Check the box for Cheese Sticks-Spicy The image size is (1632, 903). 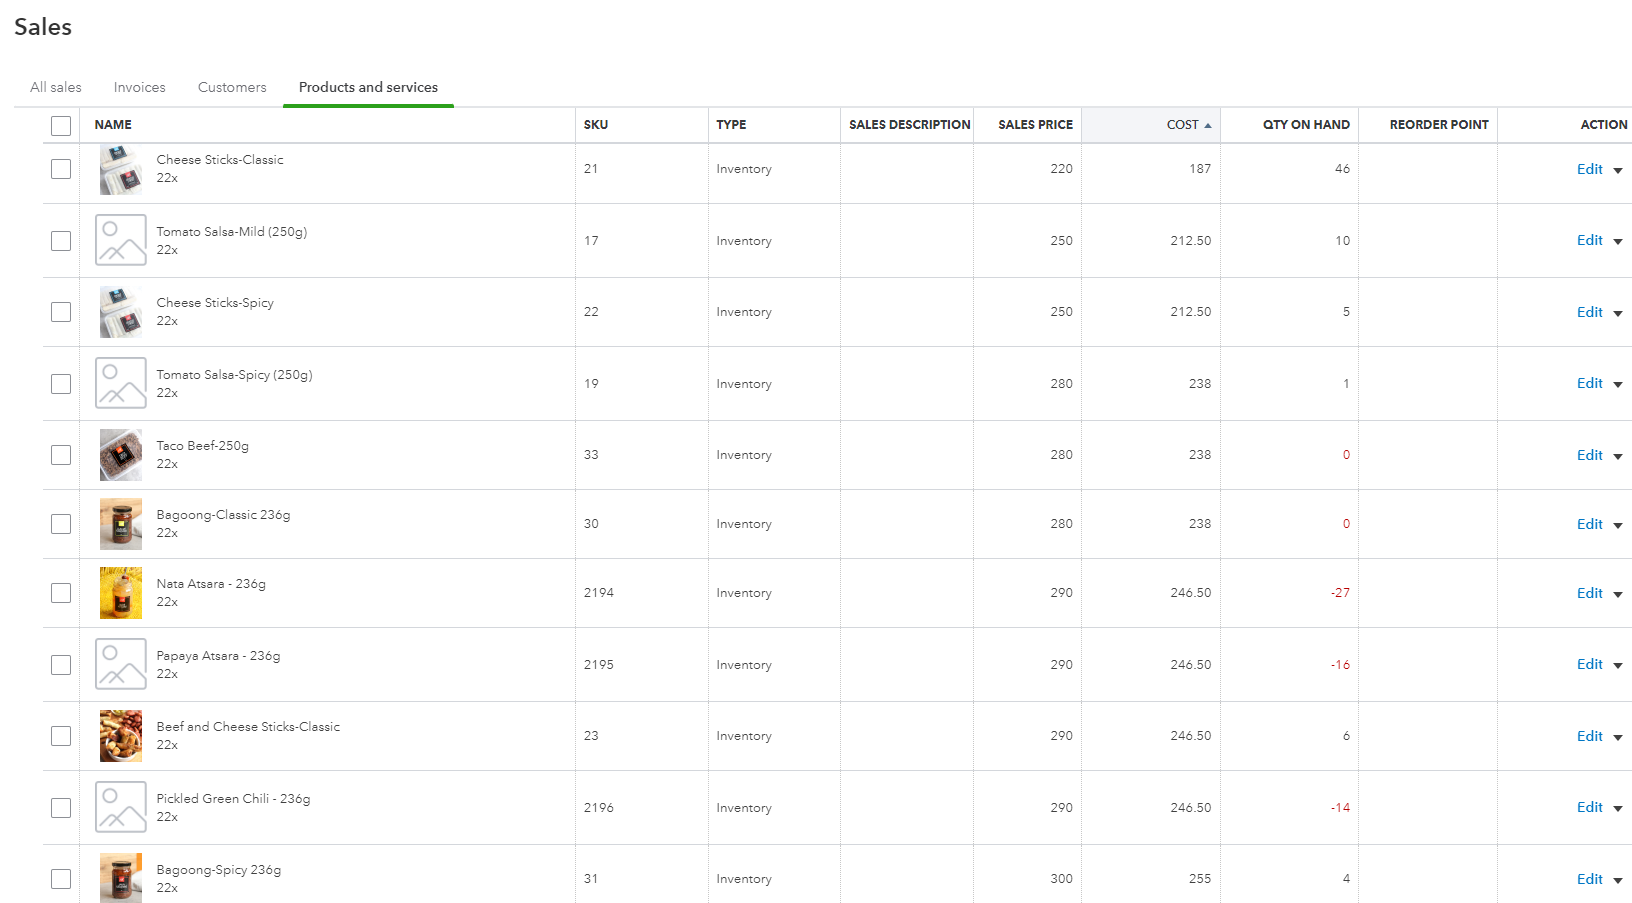click(61, 312)
